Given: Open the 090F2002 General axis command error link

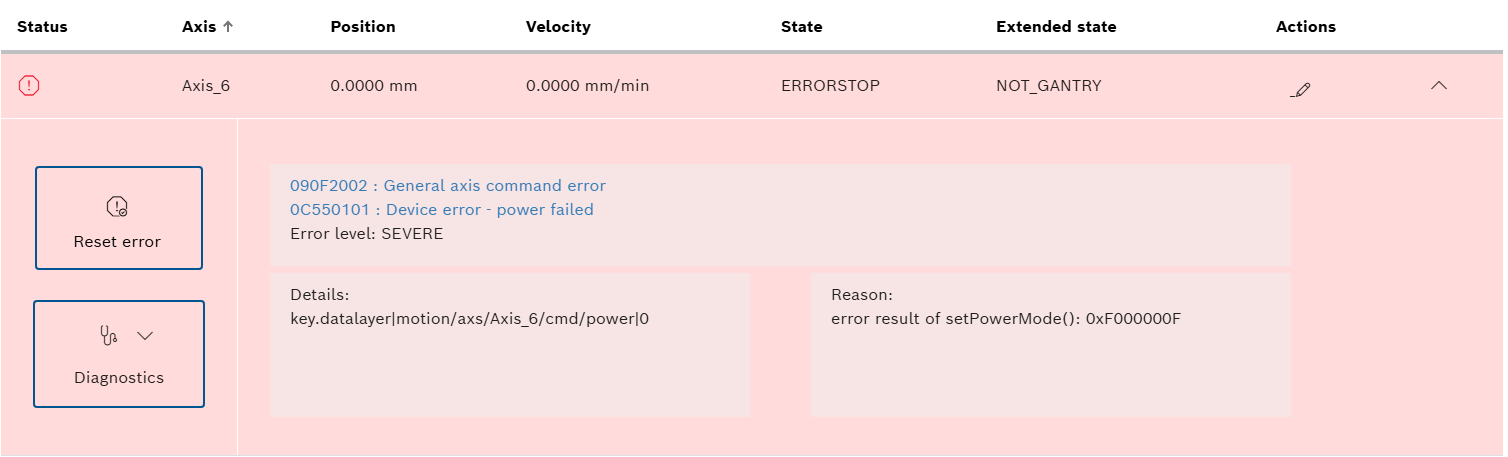Looking at the screenshot, I should [447, 186].
